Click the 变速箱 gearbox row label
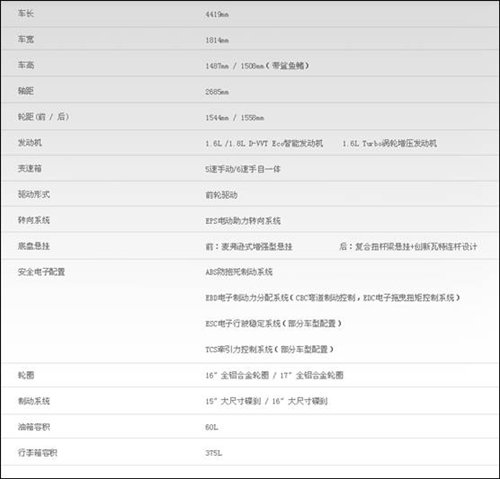 tap(30, 168)
